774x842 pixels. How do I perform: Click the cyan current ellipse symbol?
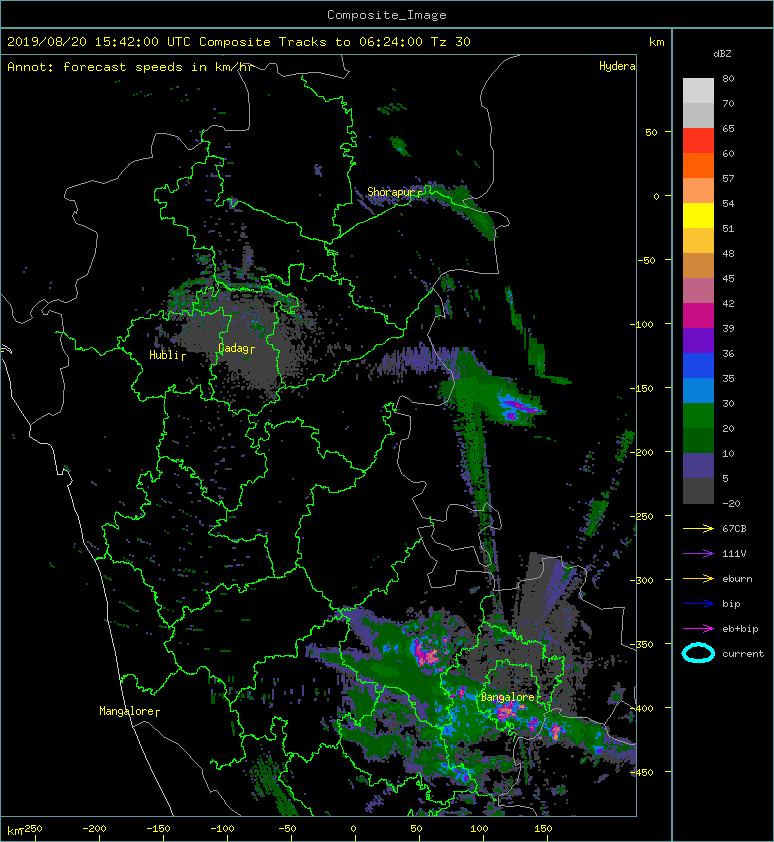coord(698,653)
